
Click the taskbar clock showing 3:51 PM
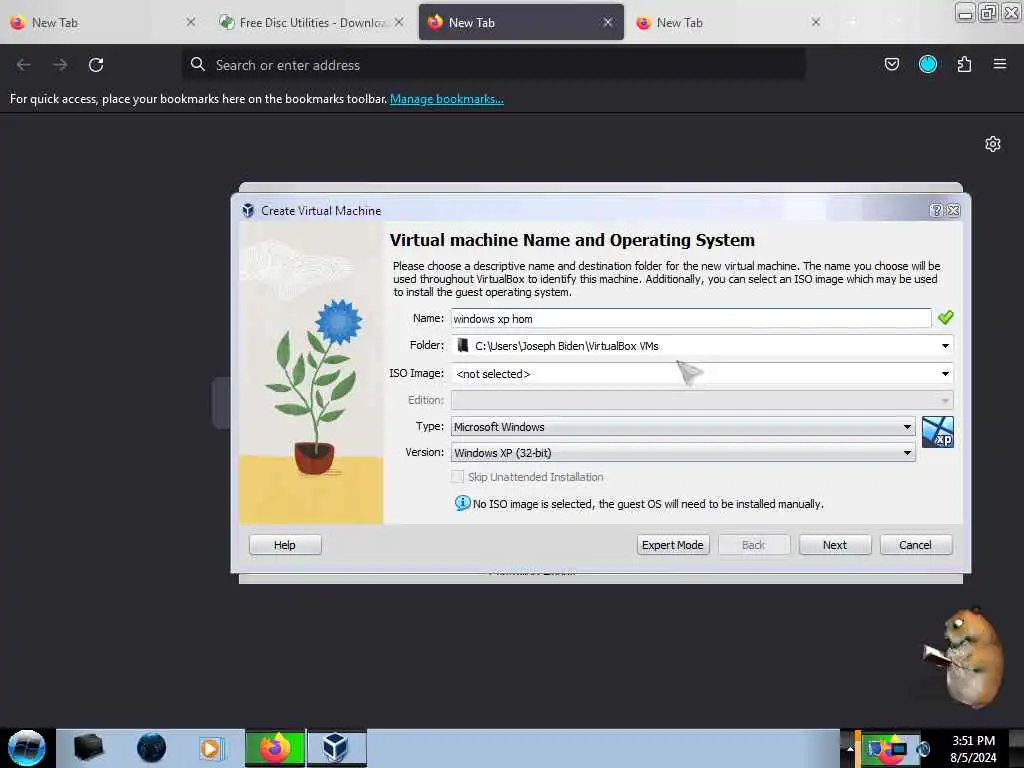point(973,749)
